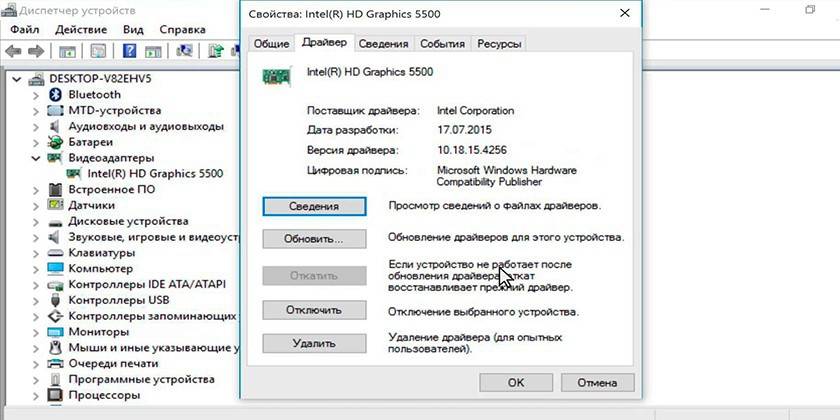The image size is (840, 420).
Task: Click the blue Help toolbar icon
Action: tap(129, 50)
